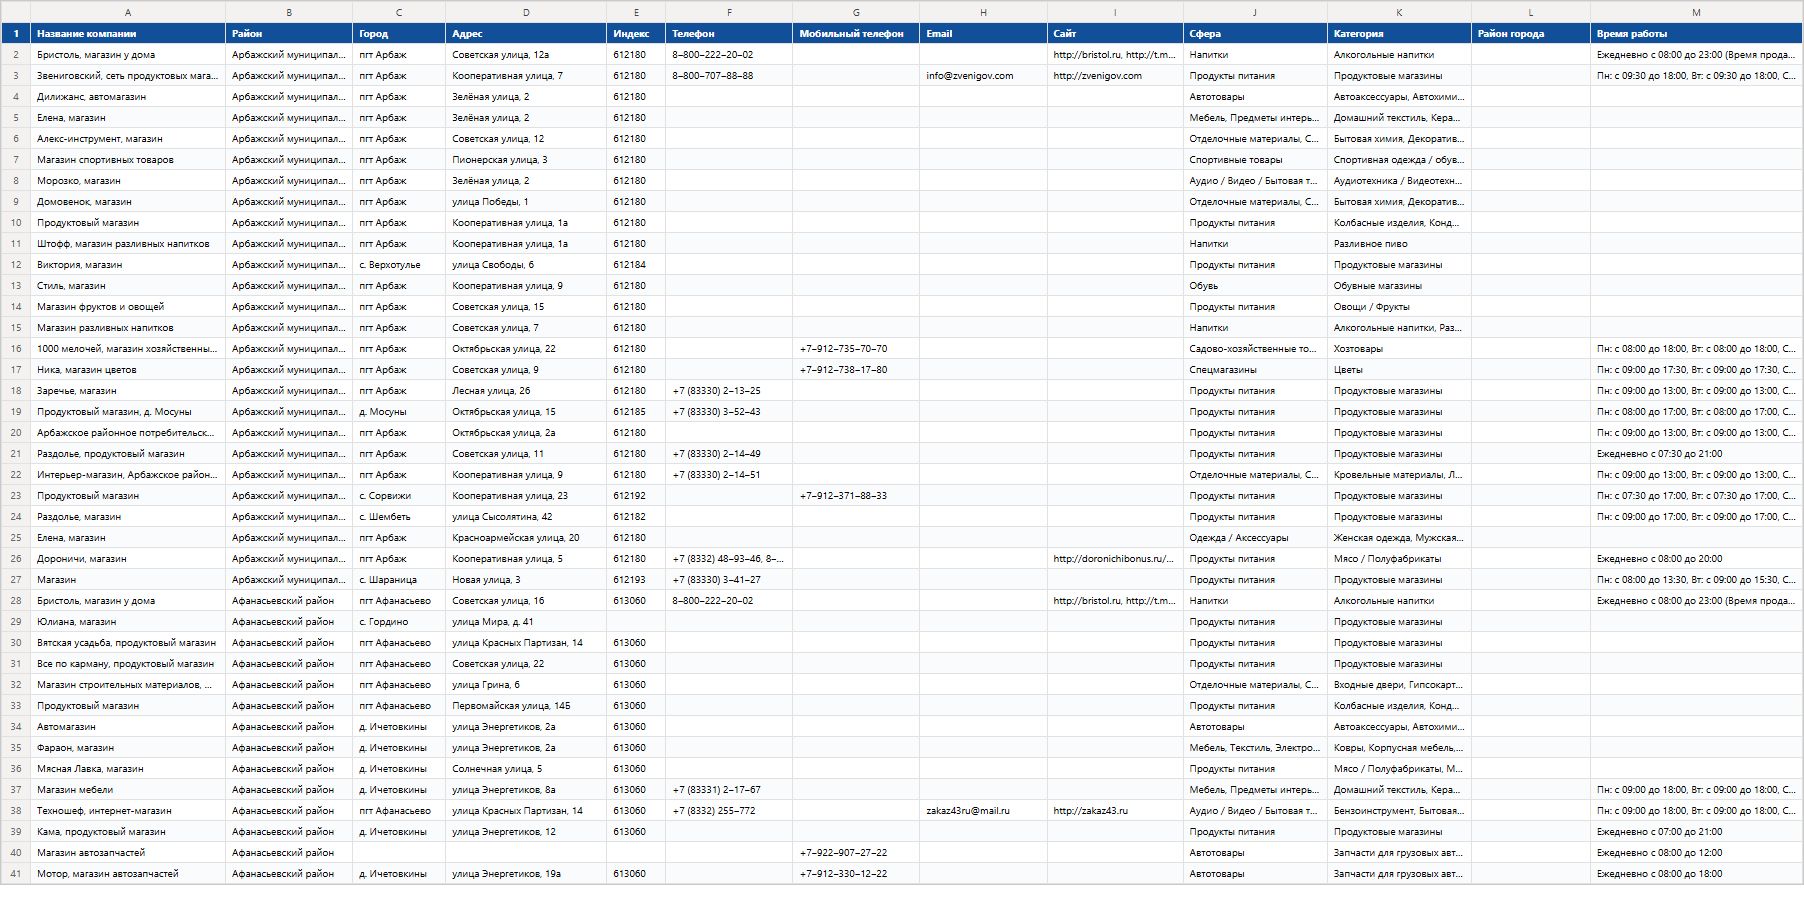Click the 'Виктория, магазин' cell
This screenshot has height=902, width=1804.
coord(128,265)
